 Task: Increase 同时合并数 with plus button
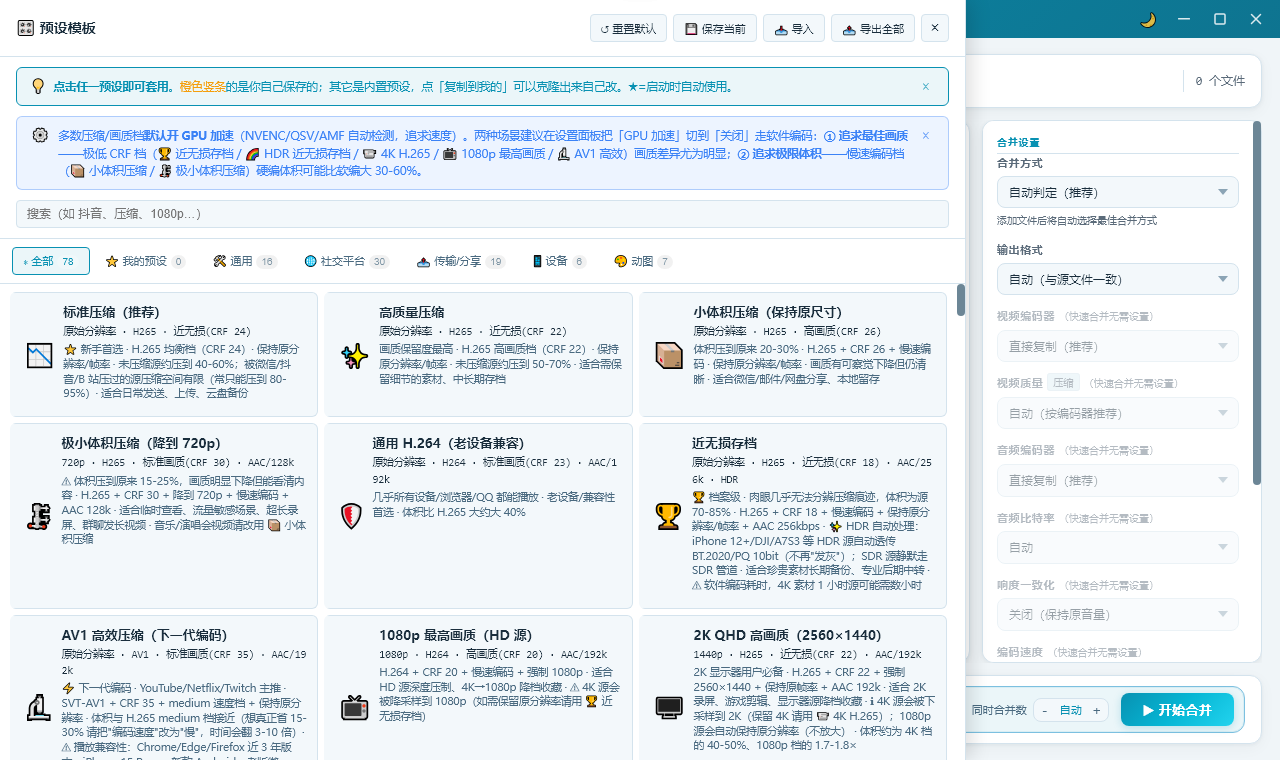pyautogui.click(x=1097, y=710)
